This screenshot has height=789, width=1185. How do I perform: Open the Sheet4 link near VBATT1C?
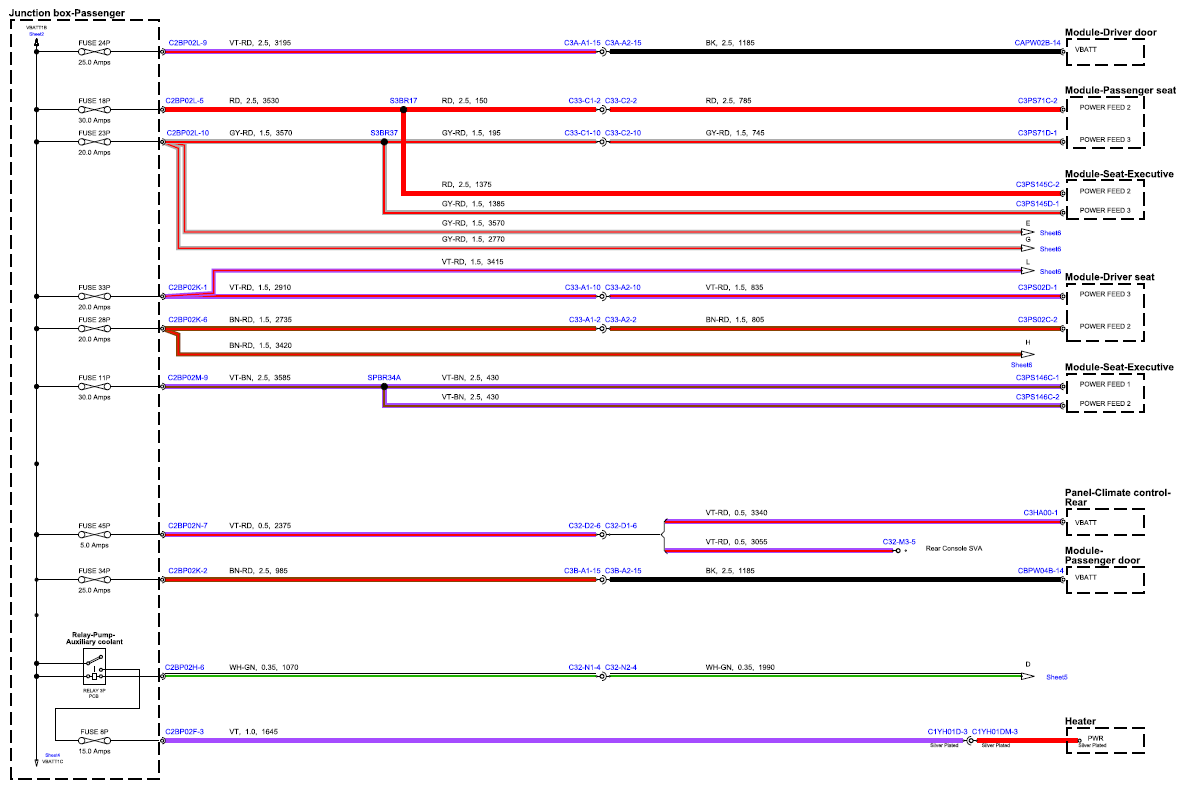[x=52, y=755]
